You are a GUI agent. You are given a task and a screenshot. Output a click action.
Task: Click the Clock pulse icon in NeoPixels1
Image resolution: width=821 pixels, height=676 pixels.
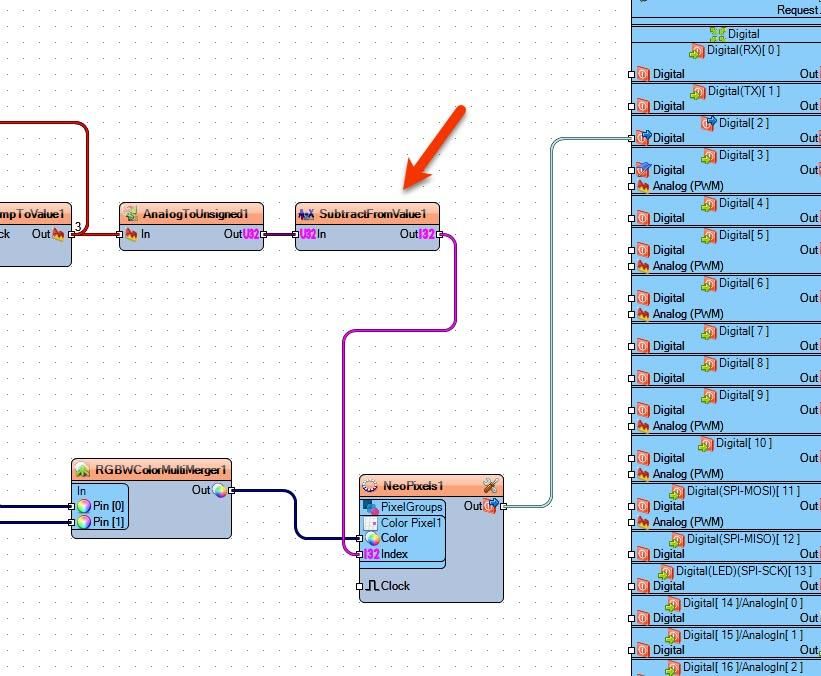tap(372, 585)
